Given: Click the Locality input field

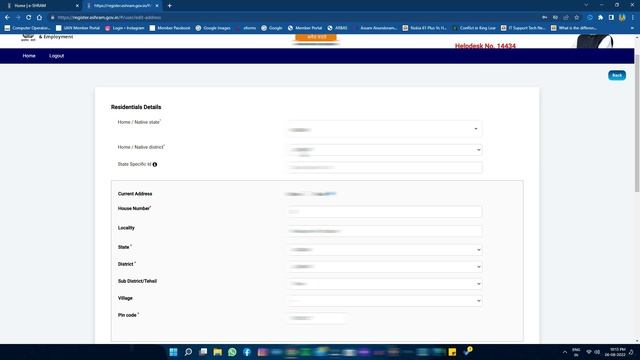Looking at the screenshot, I should point(385,231).
